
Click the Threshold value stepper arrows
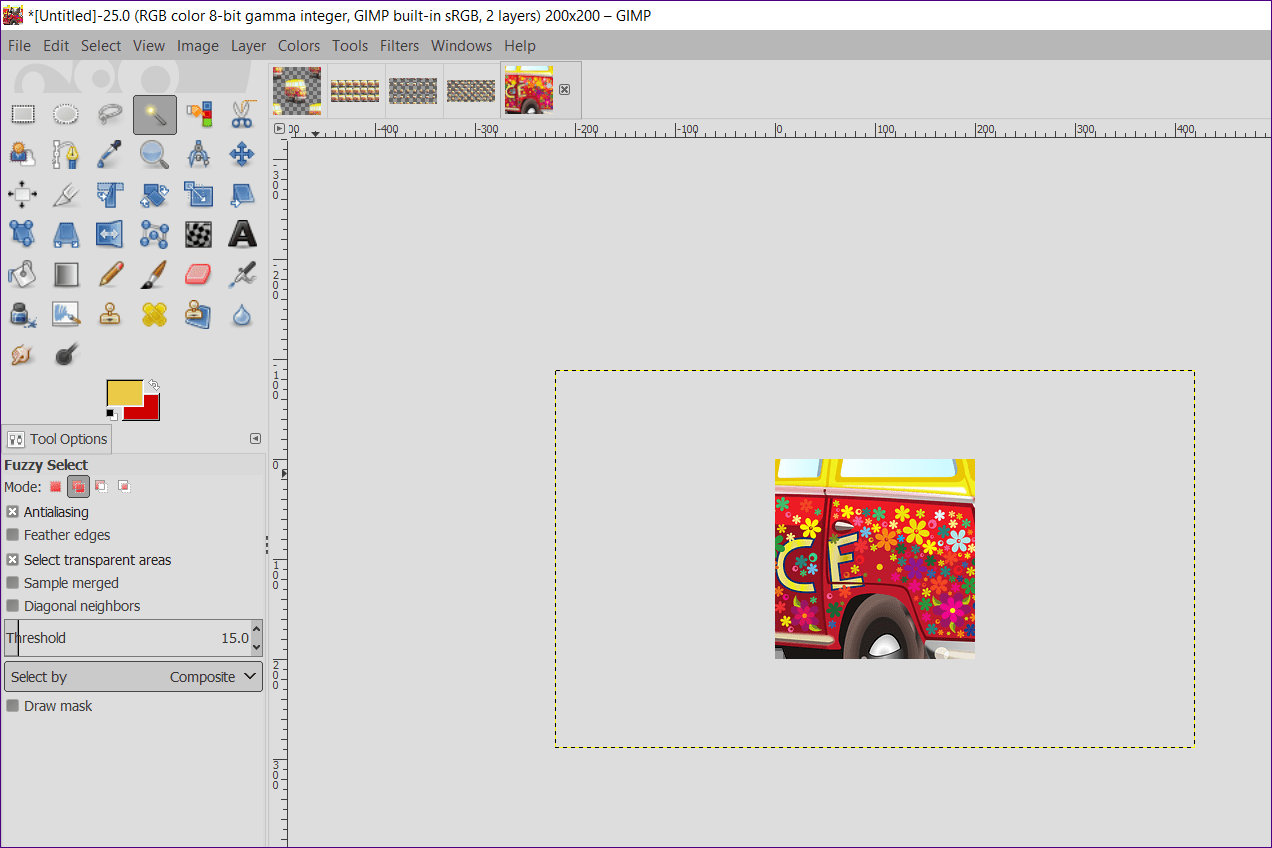[256, 638]
